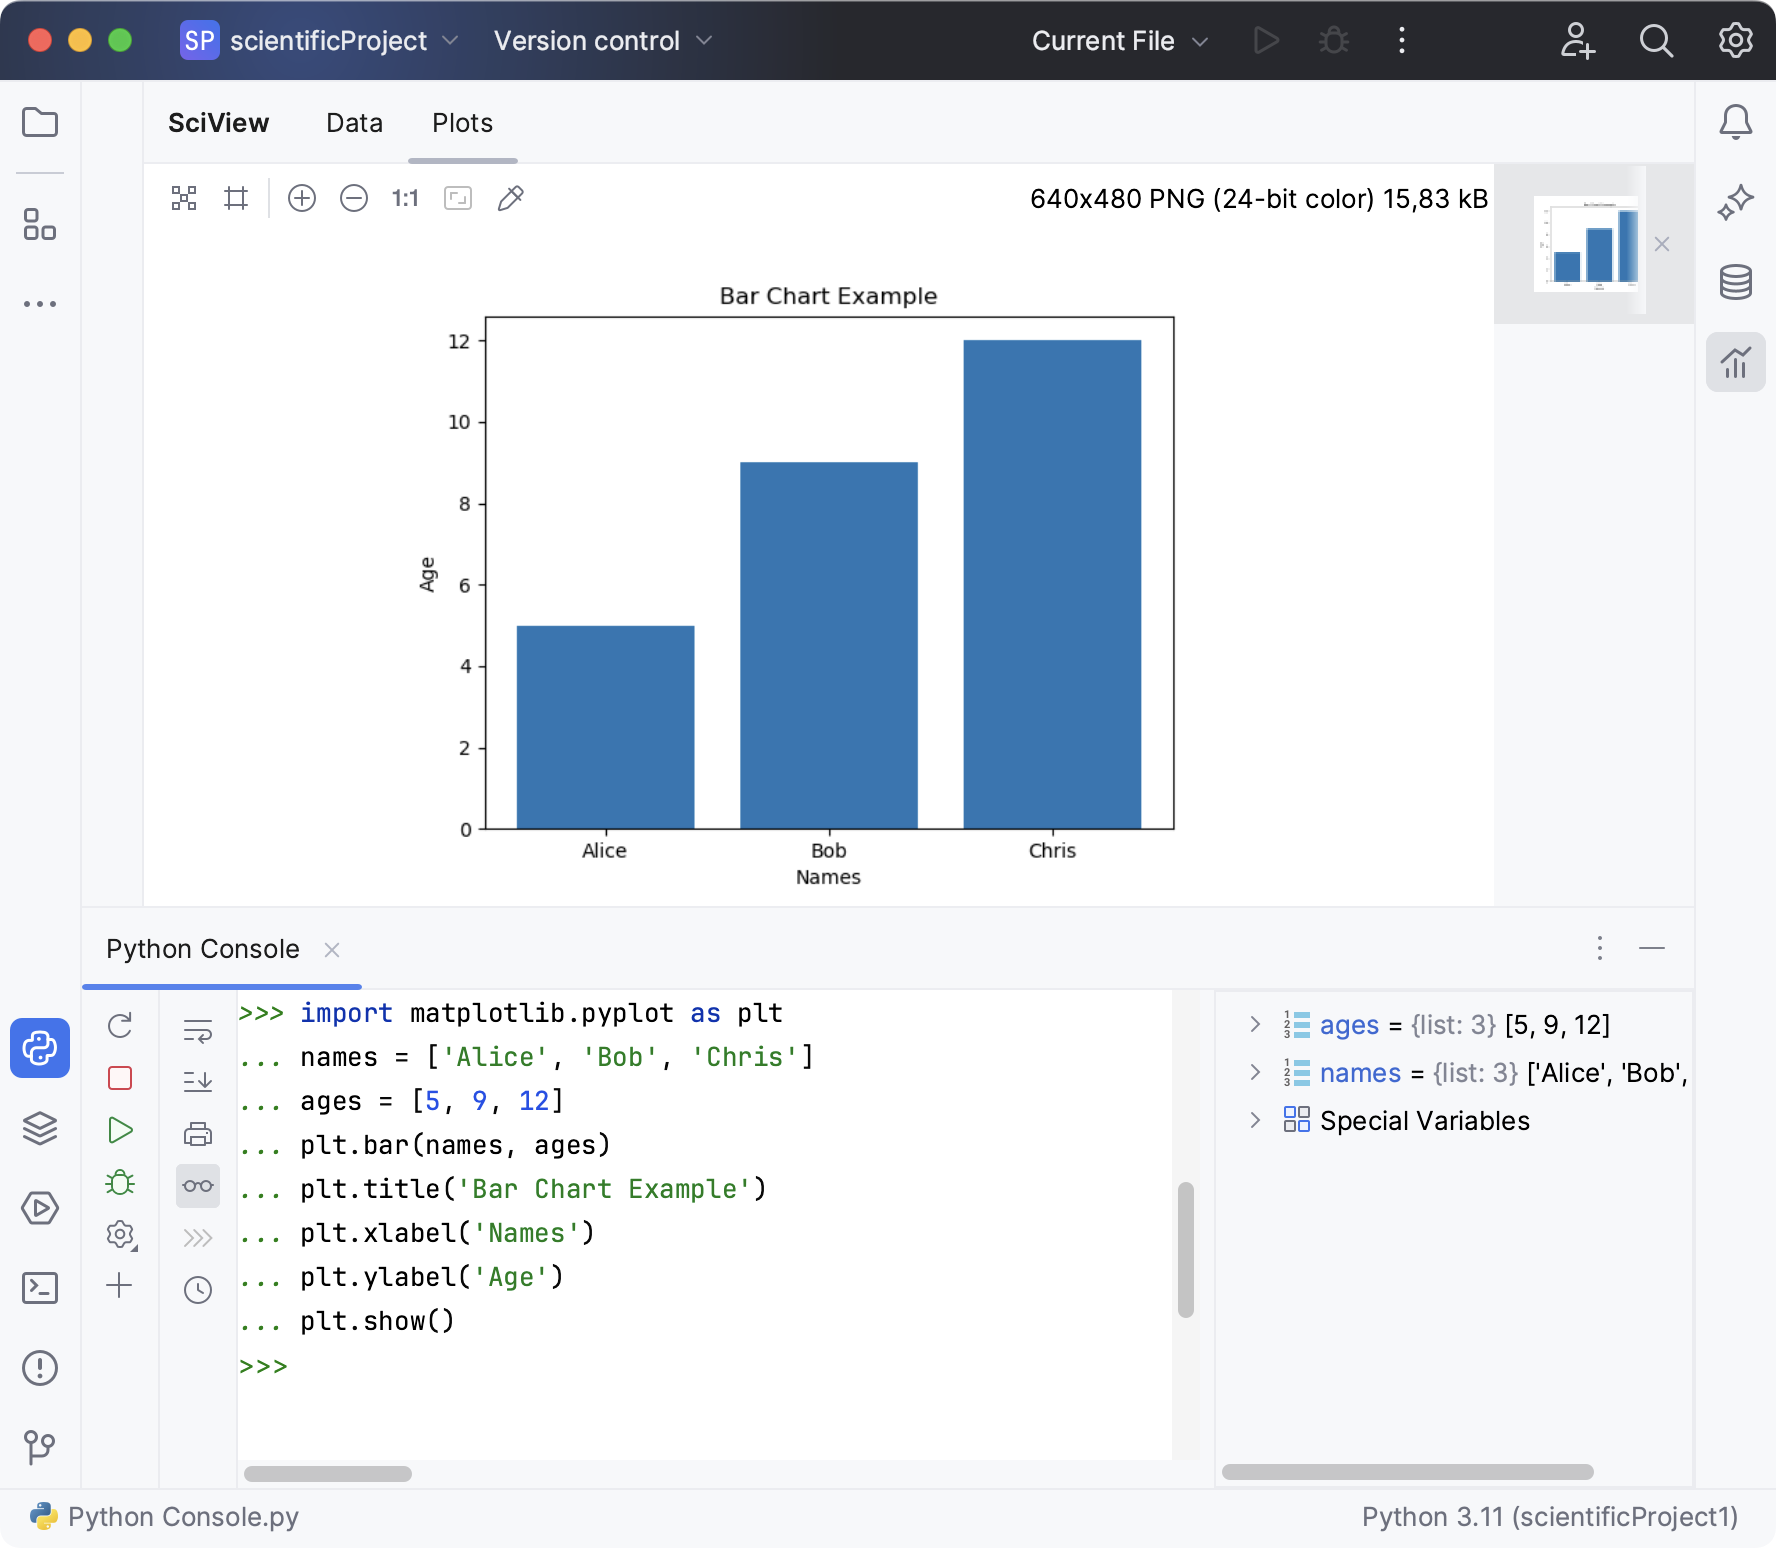This screenshot has height=1548, width=1776.
Task: Open a new console with the plus icon
Action: coord(119,1289)
